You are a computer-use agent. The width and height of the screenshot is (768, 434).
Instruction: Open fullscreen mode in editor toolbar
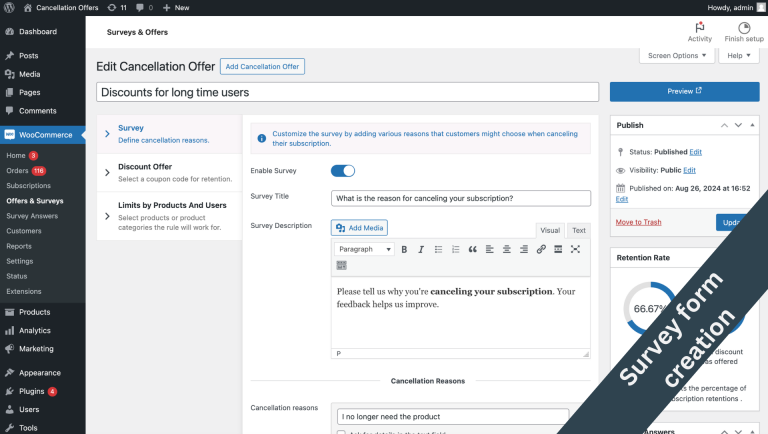pos(575,249)
